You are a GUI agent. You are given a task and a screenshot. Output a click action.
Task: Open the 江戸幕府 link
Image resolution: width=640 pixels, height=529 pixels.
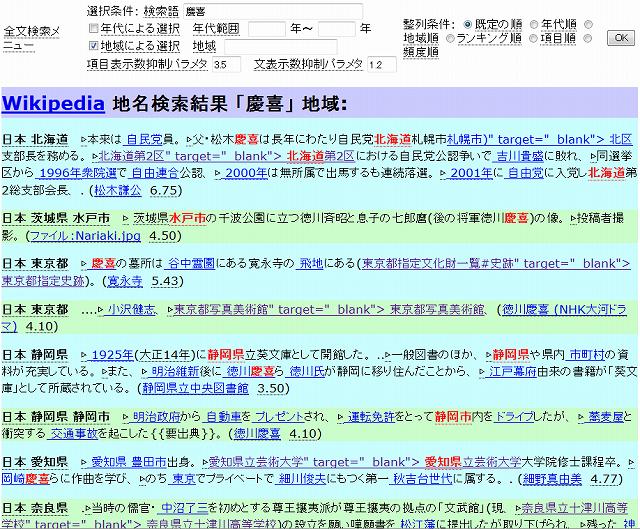513,371
